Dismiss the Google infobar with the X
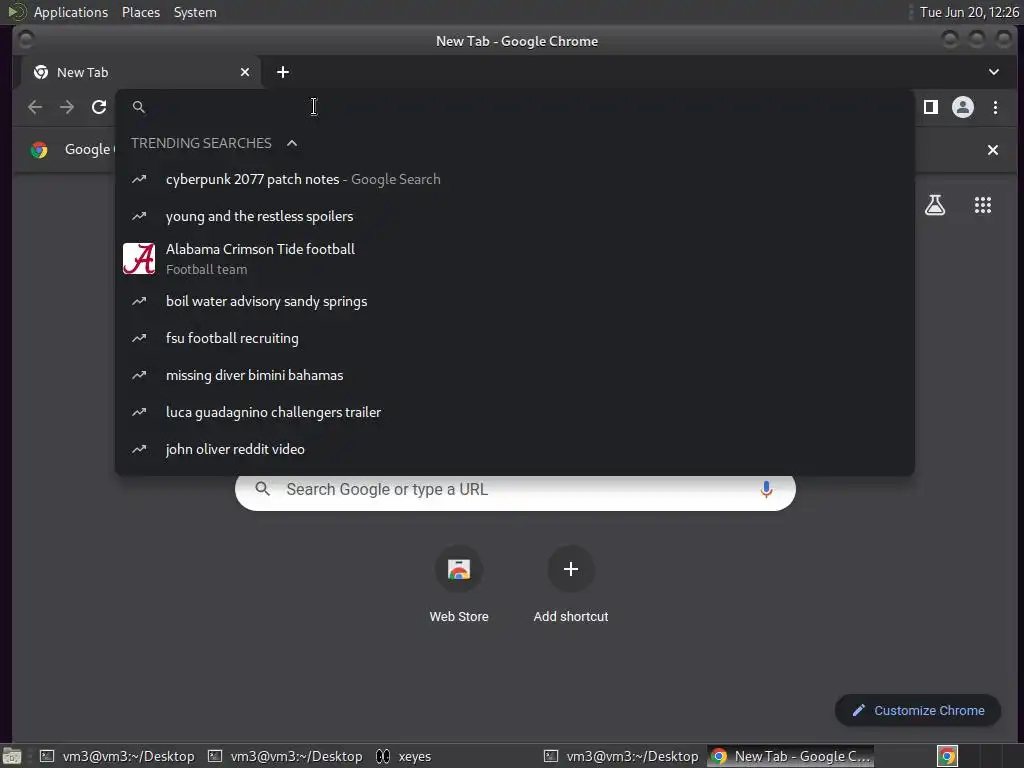The width and height of the screenshot is (1024, 768). click(x=993, y=150)
